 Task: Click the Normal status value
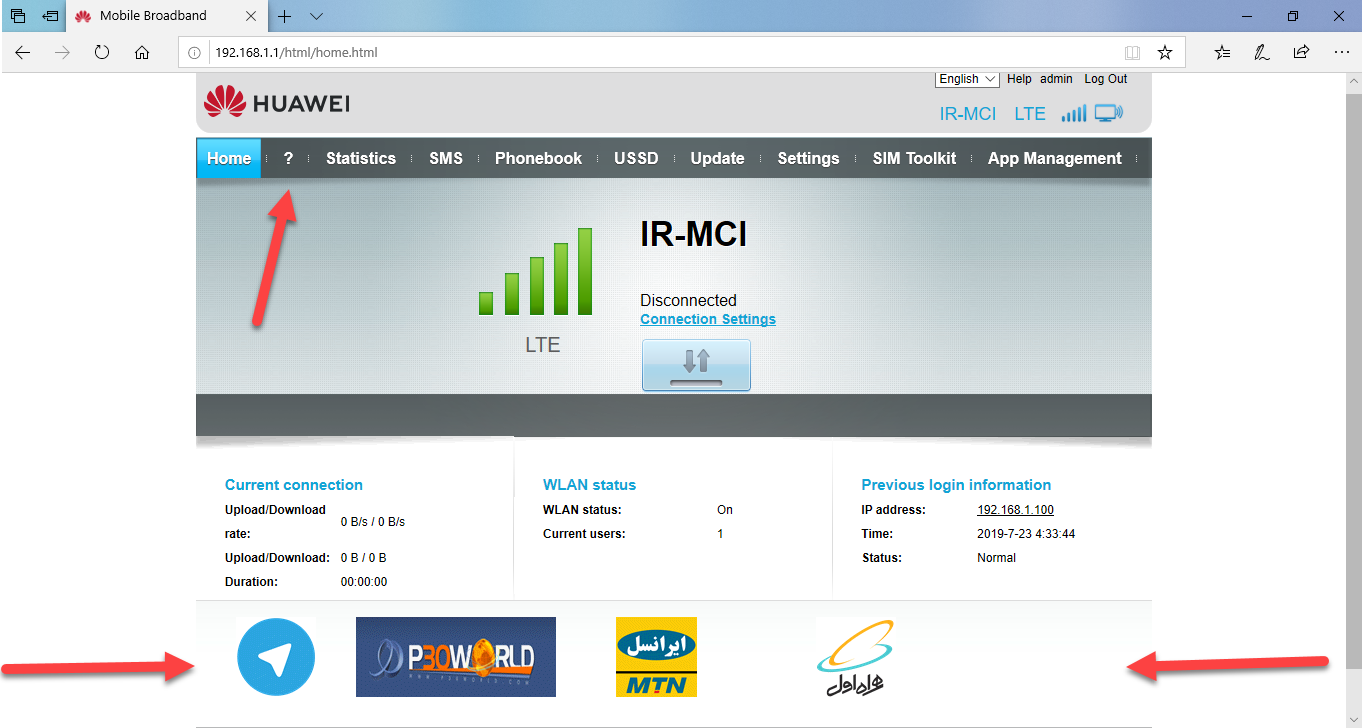click(x=996, y=558)
